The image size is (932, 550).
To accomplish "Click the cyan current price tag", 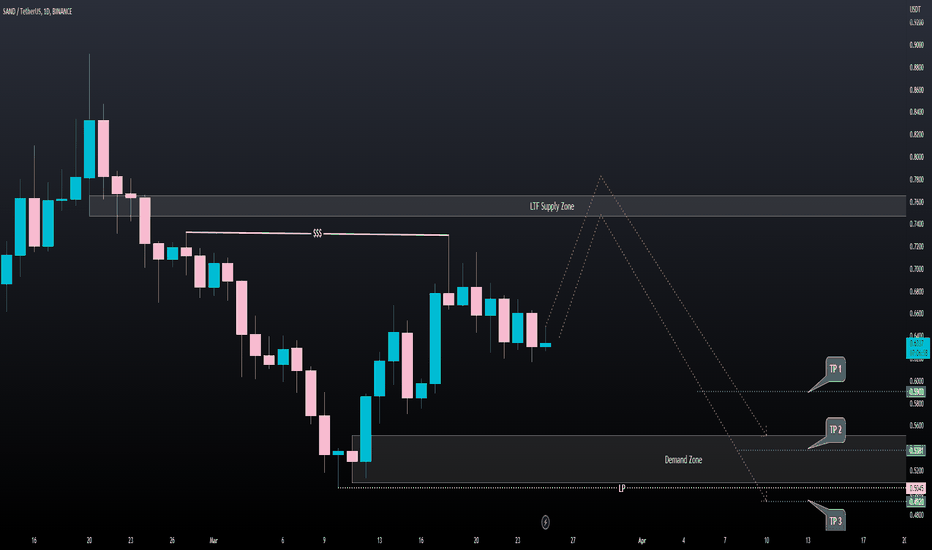I will click(x=917, y=348).
